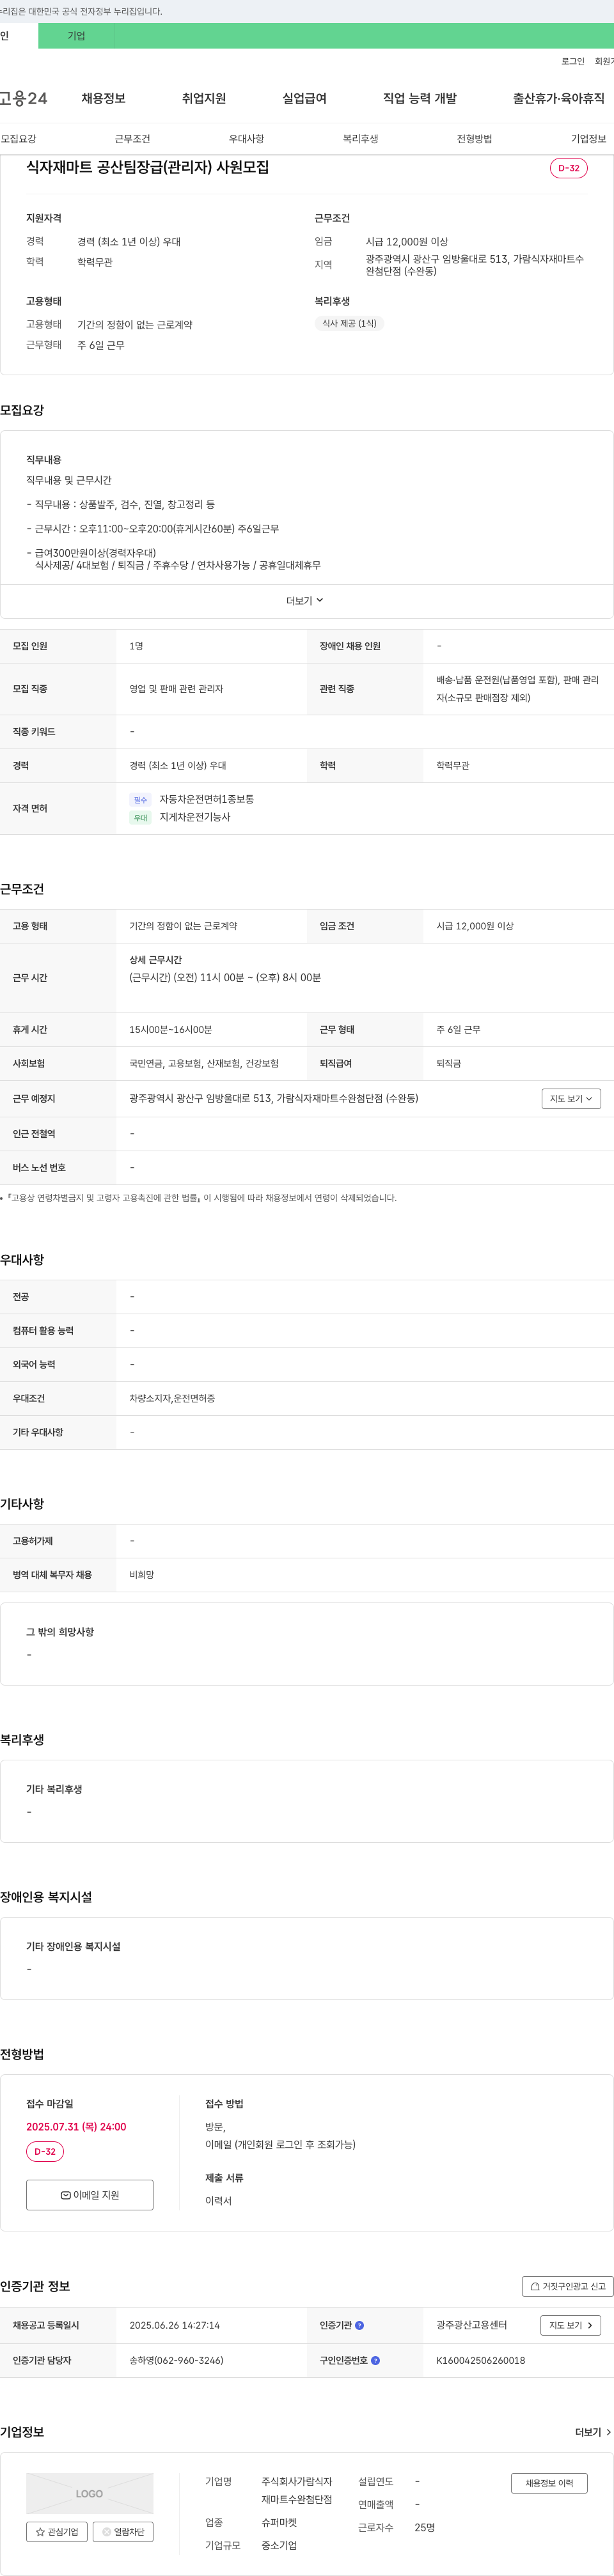Image resolution: width=614 pixels, height=2576 pixels.
Task: Open the 실업급여 main menu
Action: pyautogui.click(x=304, y=98)
